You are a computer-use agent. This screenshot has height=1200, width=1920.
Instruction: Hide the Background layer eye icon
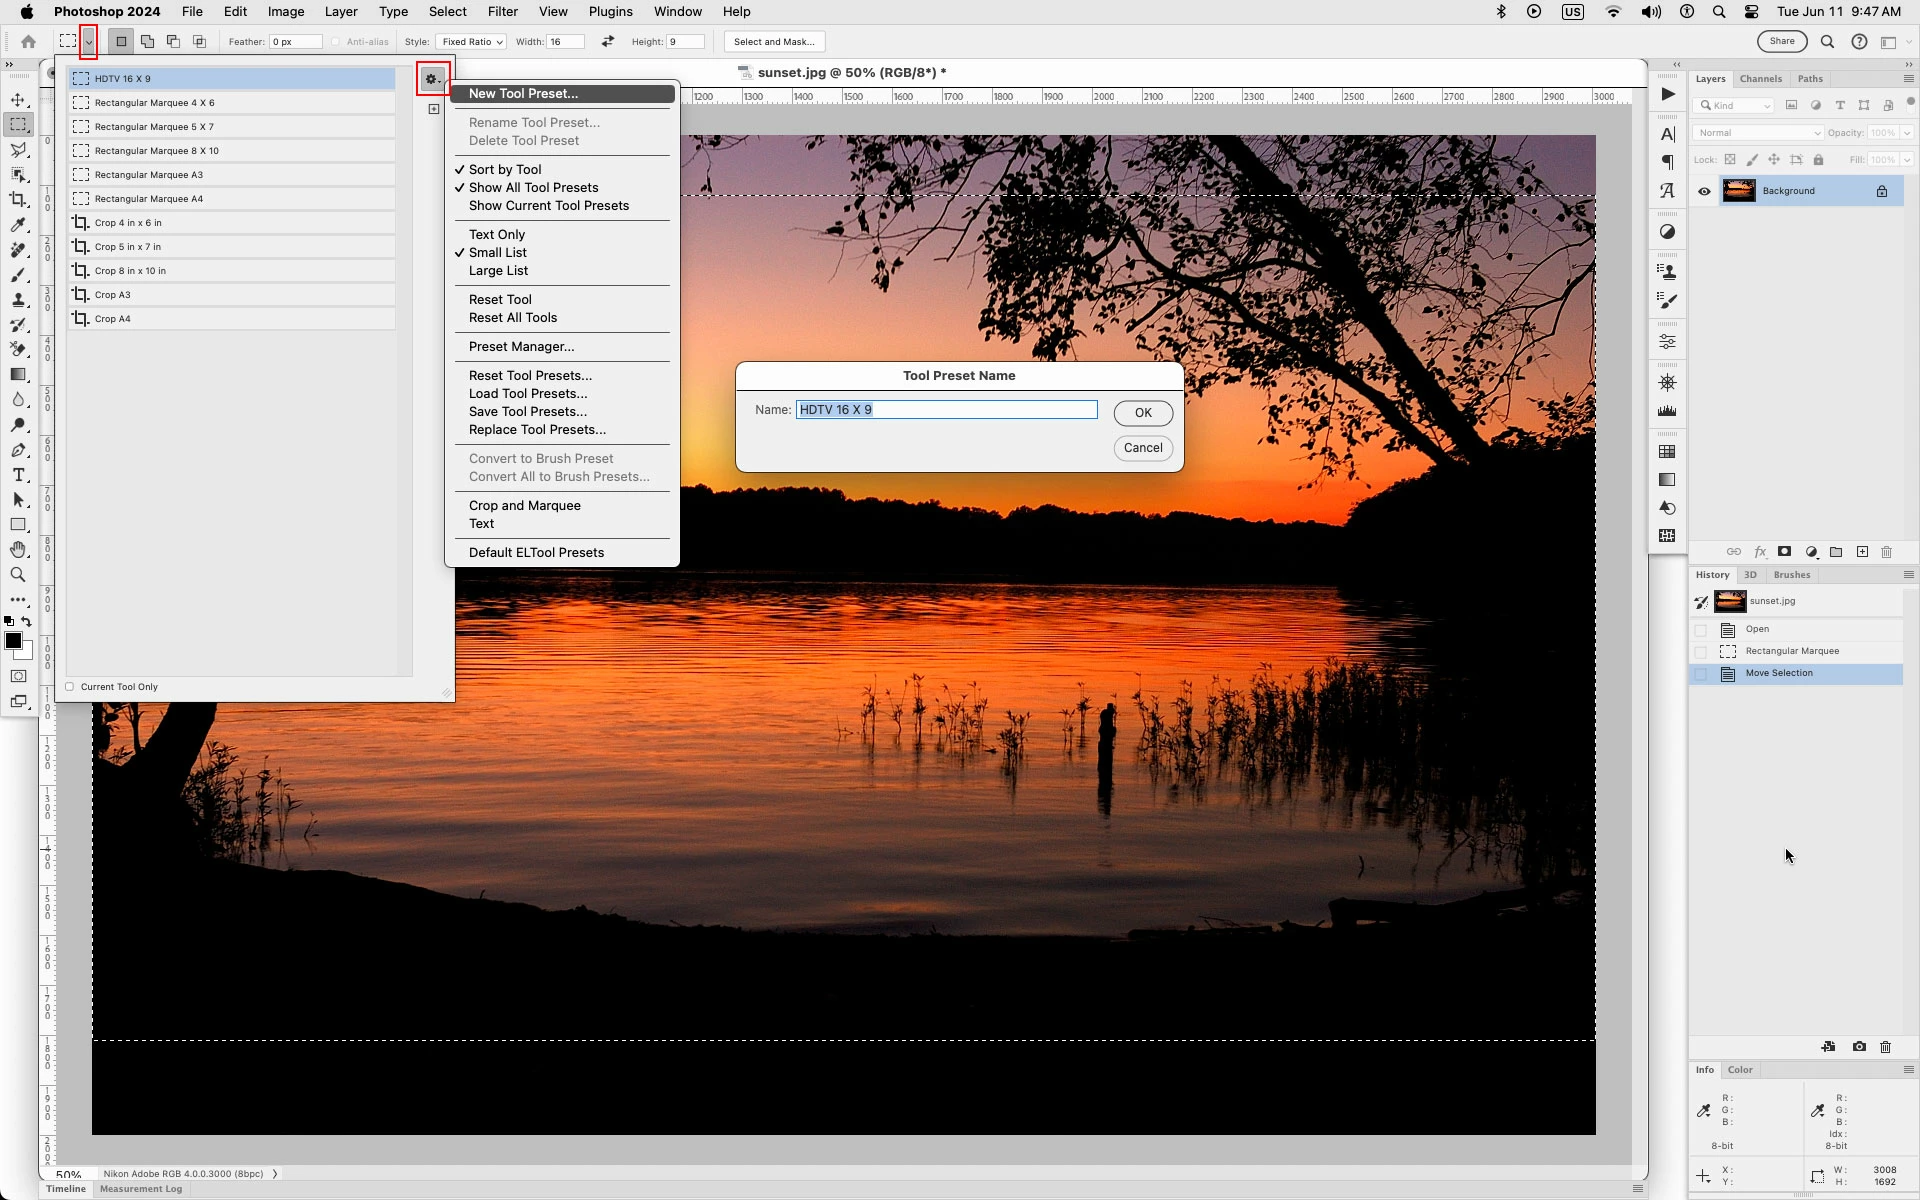1704,191
